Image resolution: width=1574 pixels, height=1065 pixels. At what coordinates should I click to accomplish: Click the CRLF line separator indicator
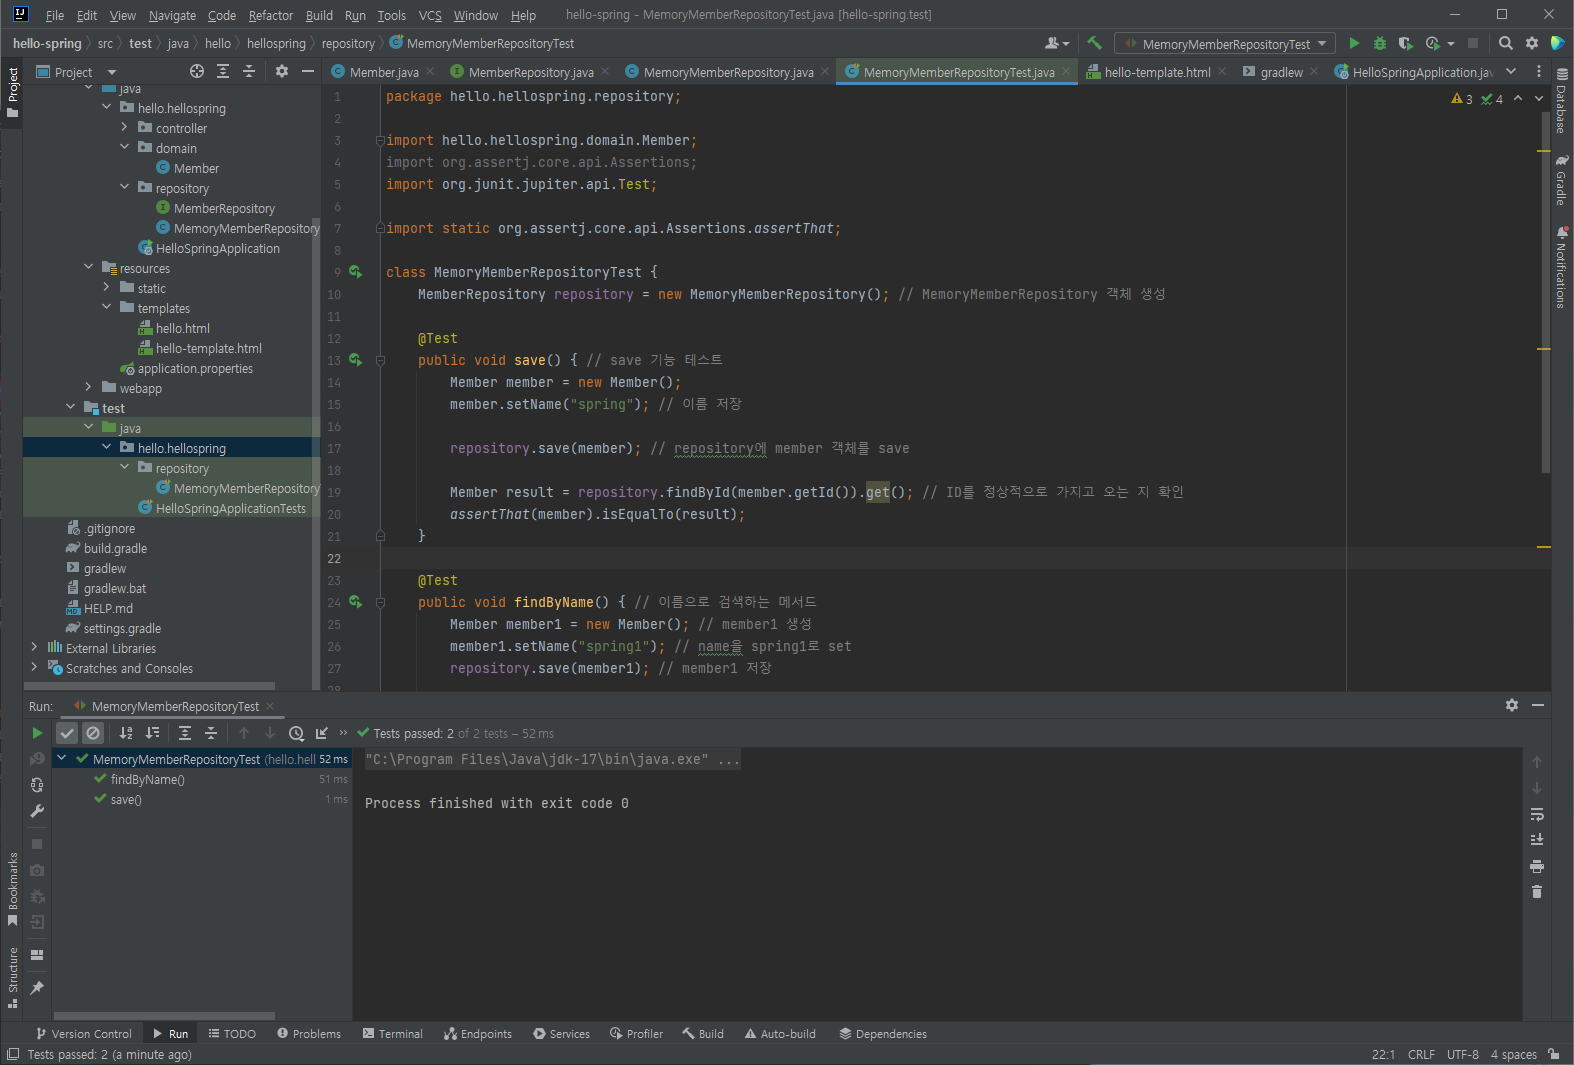(1421, 1054)
